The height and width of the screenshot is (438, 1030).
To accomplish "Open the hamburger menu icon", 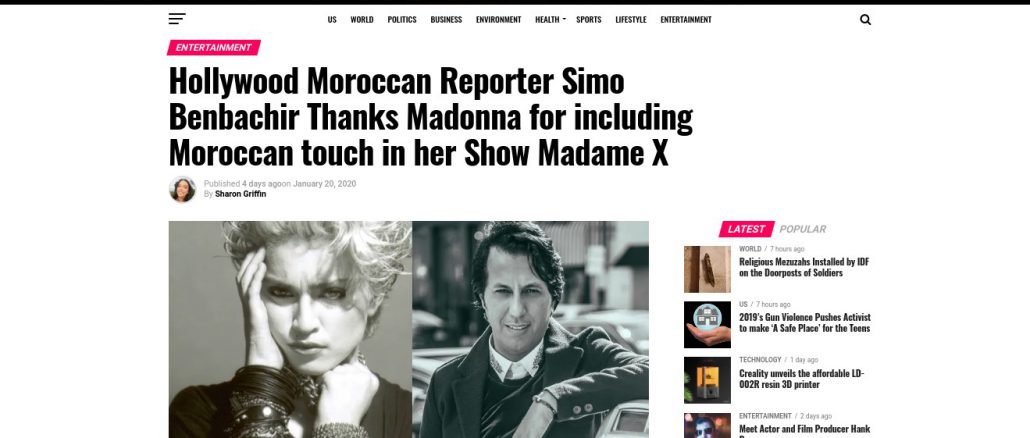I will 177,19.
